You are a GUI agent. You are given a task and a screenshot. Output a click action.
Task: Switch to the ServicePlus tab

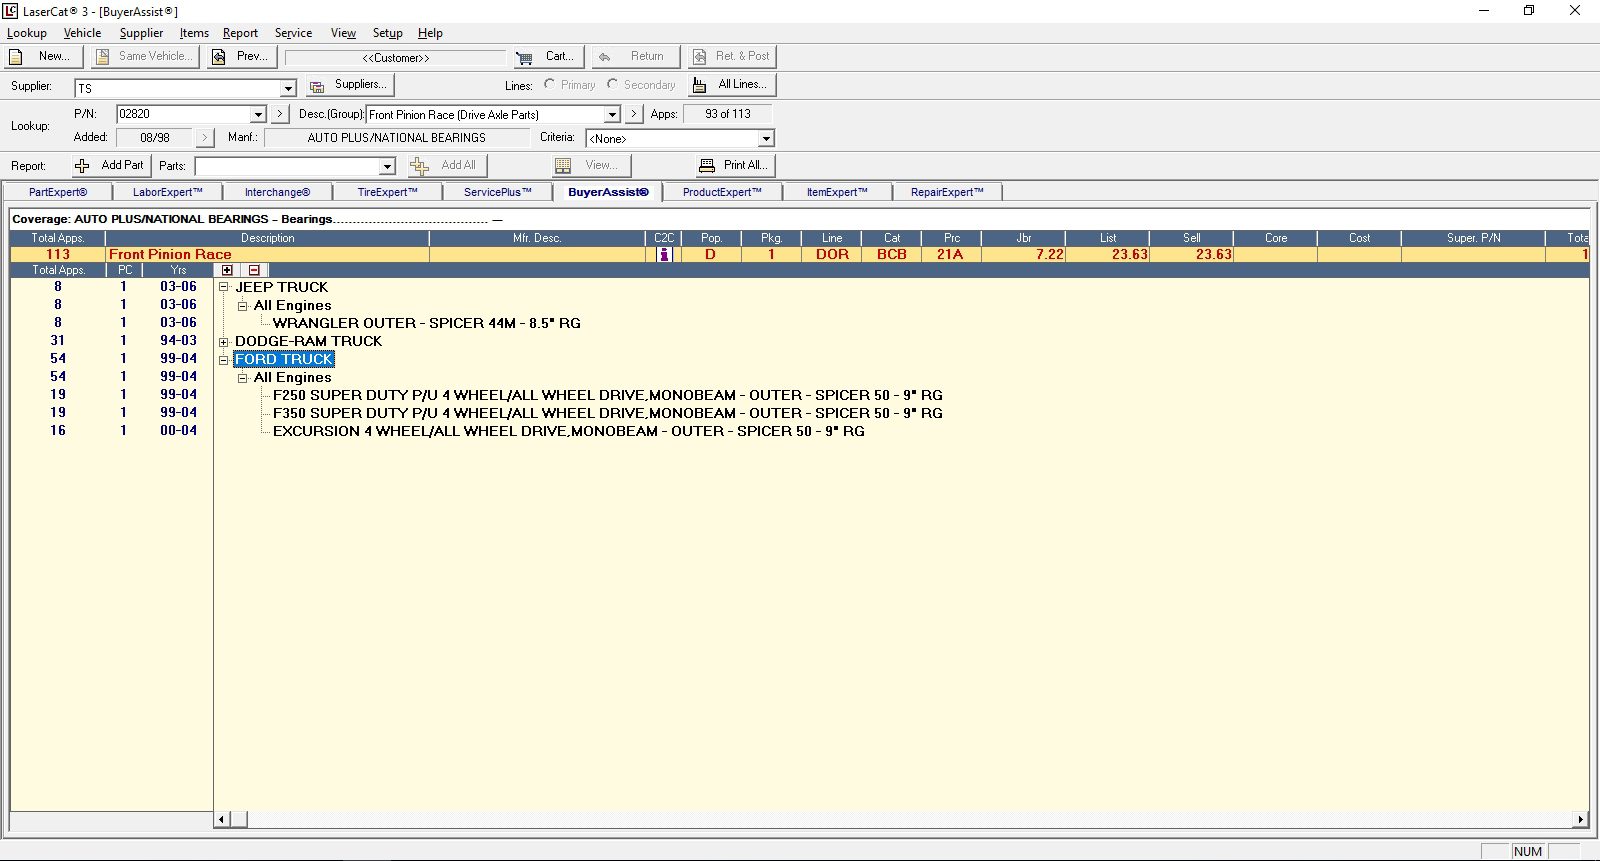(497, 192)
